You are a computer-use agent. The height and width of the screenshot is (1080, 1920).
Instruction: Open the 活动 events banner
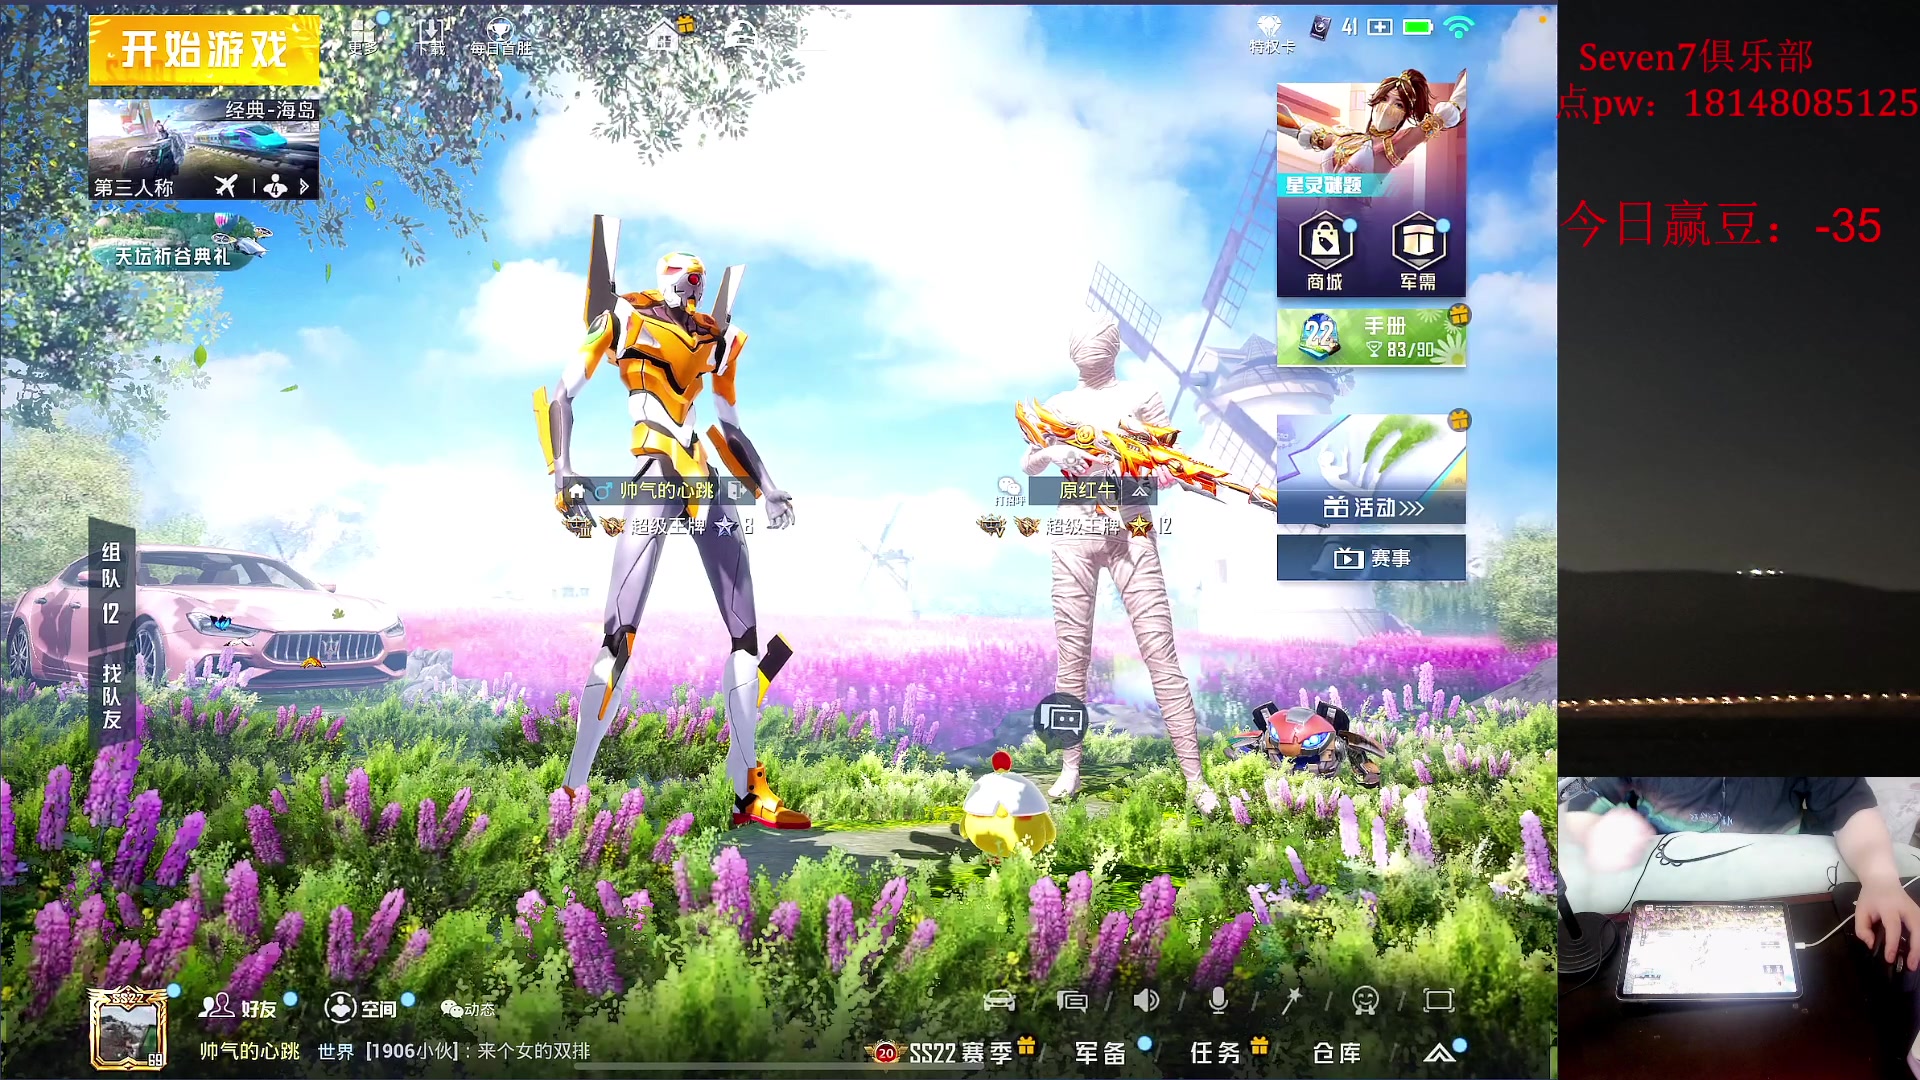click(x=1371, y=470)
